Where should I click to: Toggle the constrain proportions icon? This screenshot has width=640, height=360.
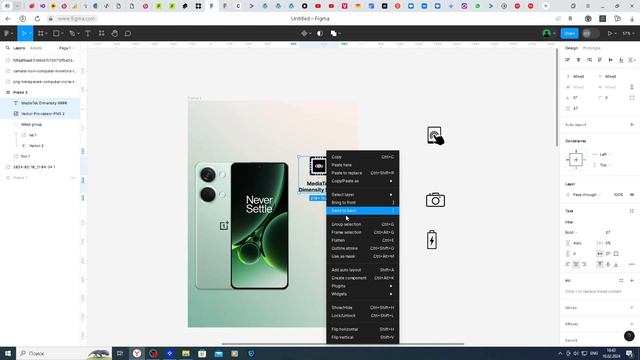pyautogui.click(x=632, y=87)
